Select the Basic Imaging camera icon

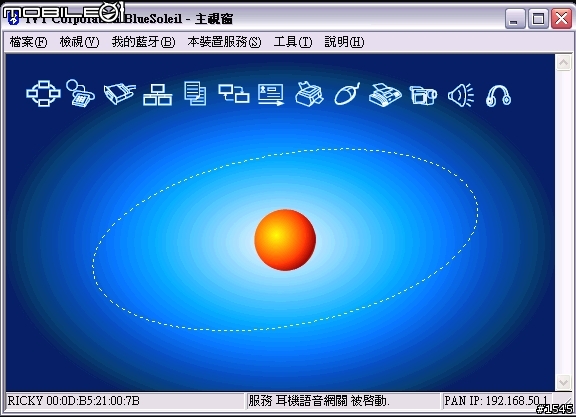(423, 96)
